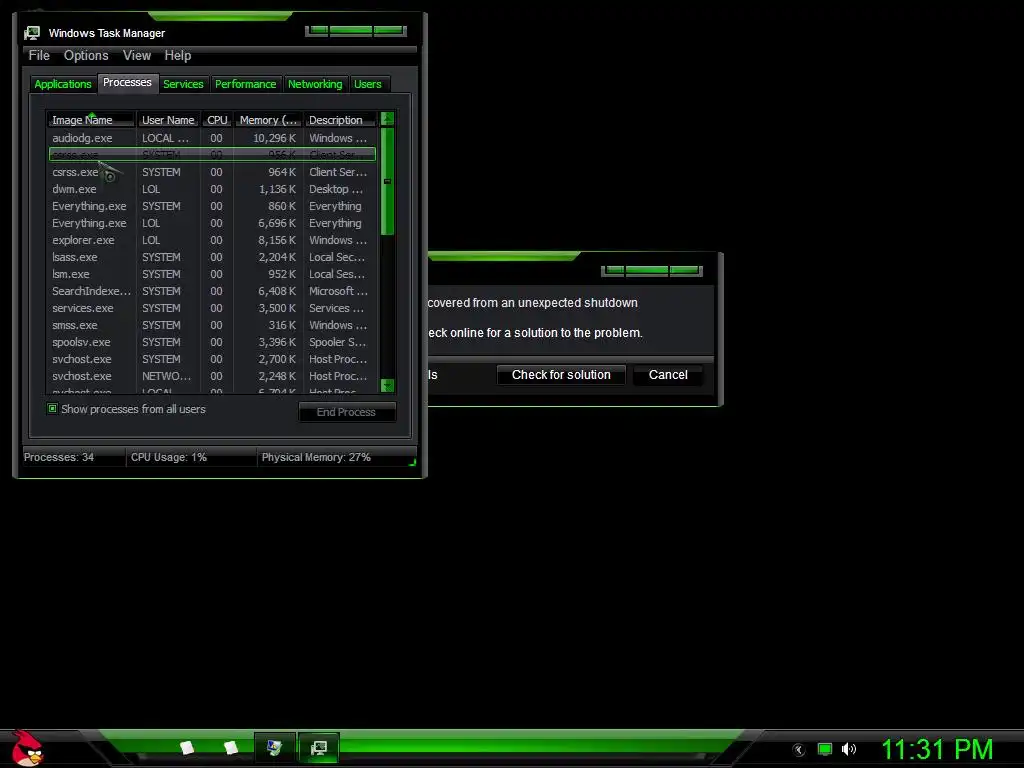Cancel the unexpected shutdown dialog
The height and width of the screenshot is (768, 1024).
point(668,375)
